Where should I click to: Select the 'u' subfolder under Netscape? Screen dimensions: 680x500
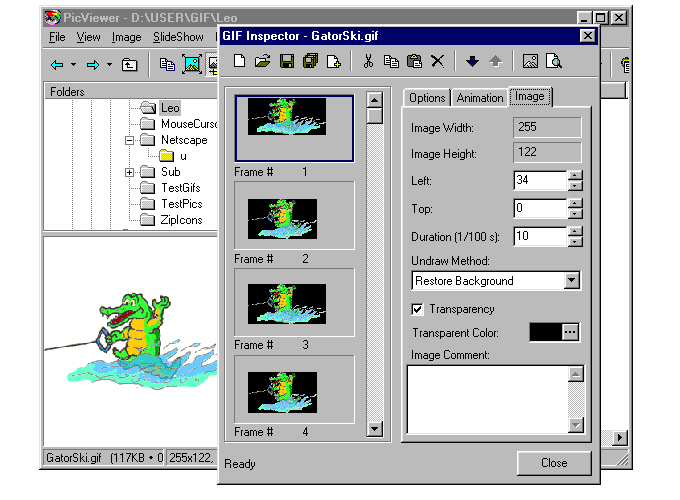click(173, 156)
